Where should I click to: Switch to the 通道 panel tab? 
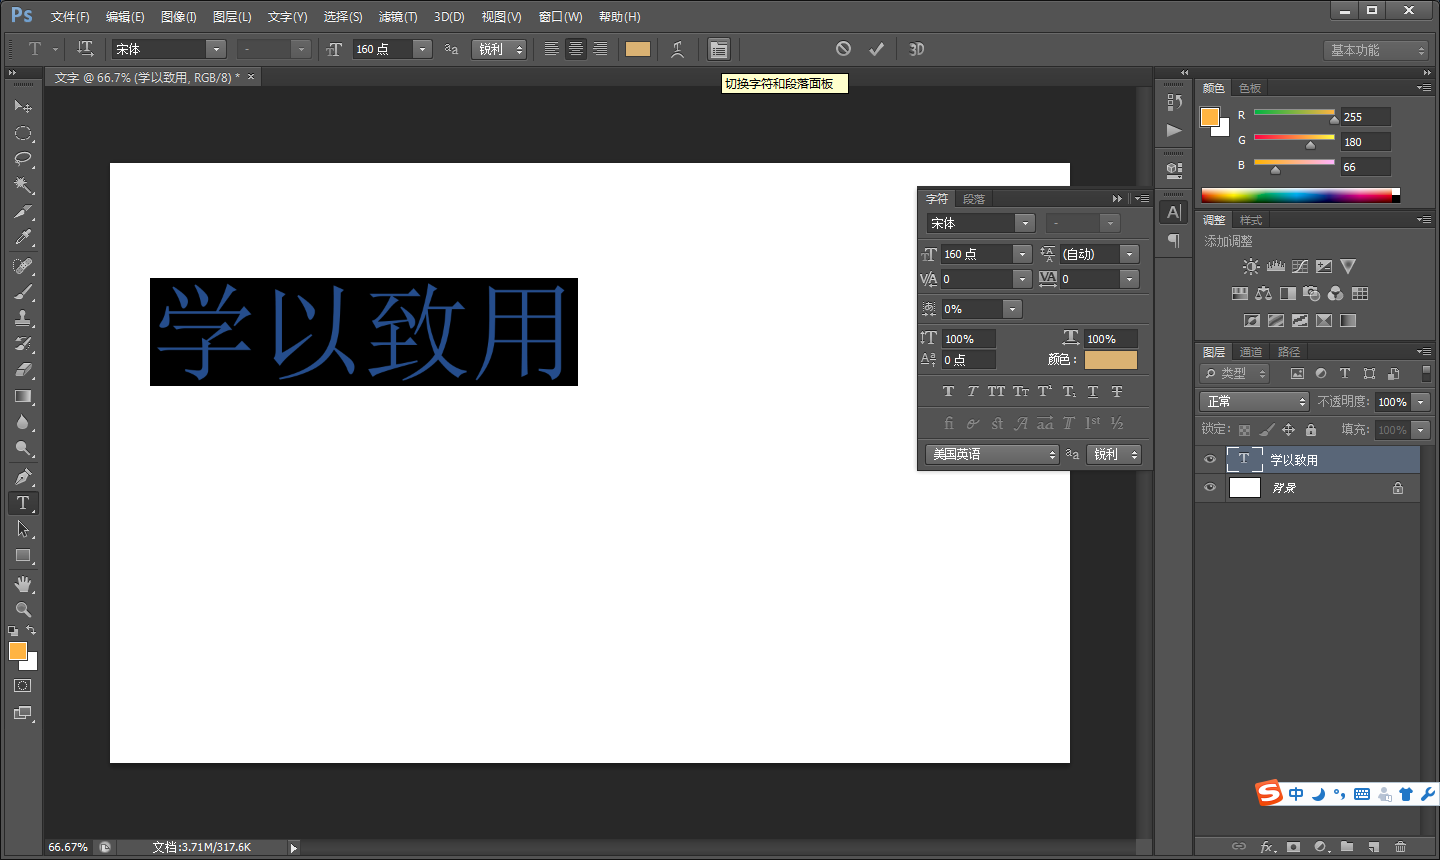(x=1250, y=351)
